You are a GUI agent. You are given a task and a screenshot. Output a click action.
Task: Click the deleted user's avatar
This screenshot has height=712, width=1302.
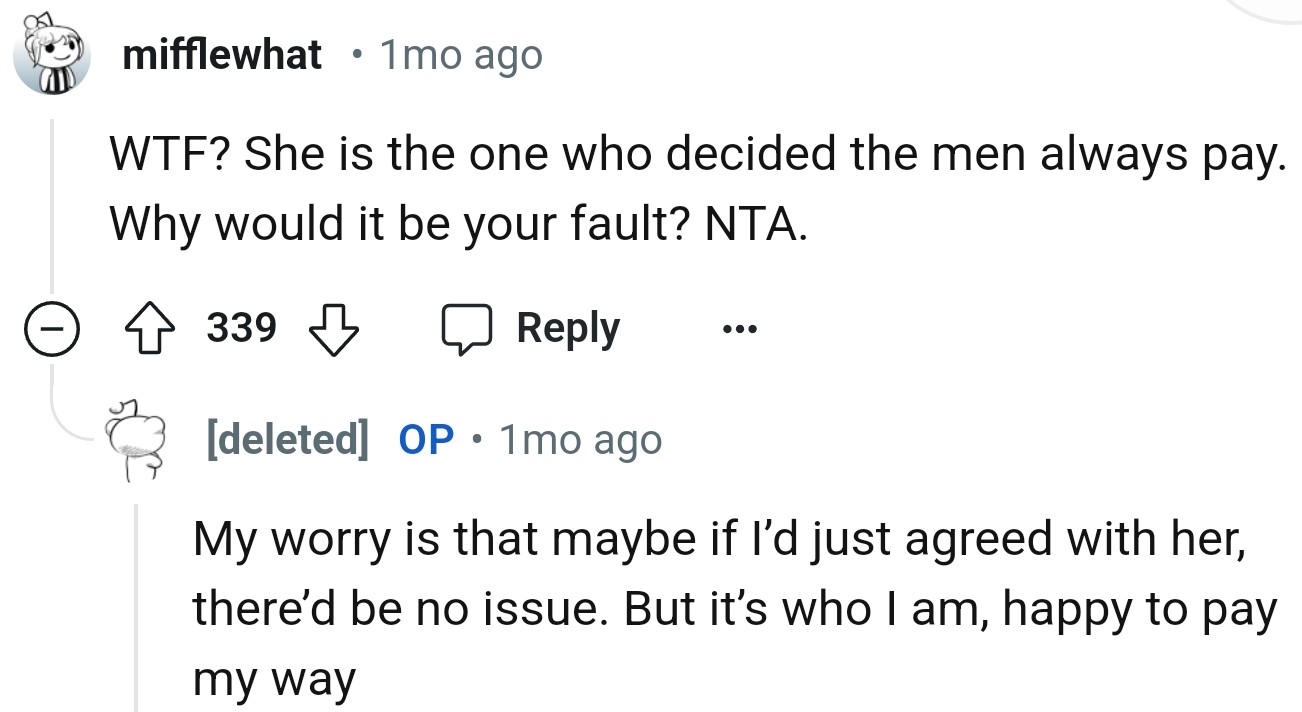coord(139,440)
